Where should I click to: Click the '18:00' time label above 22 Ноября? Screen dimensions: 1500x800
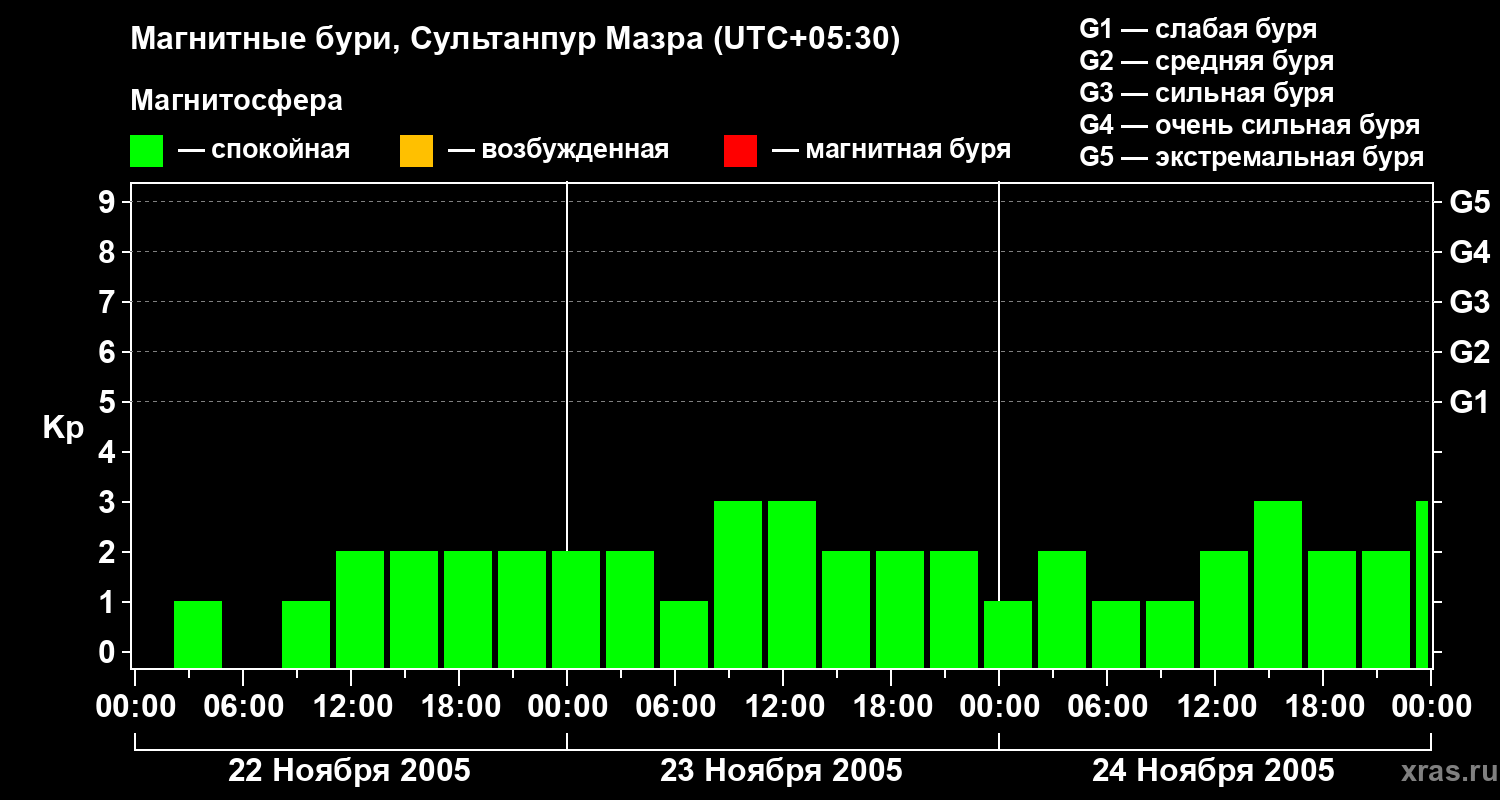pos(459,707)
